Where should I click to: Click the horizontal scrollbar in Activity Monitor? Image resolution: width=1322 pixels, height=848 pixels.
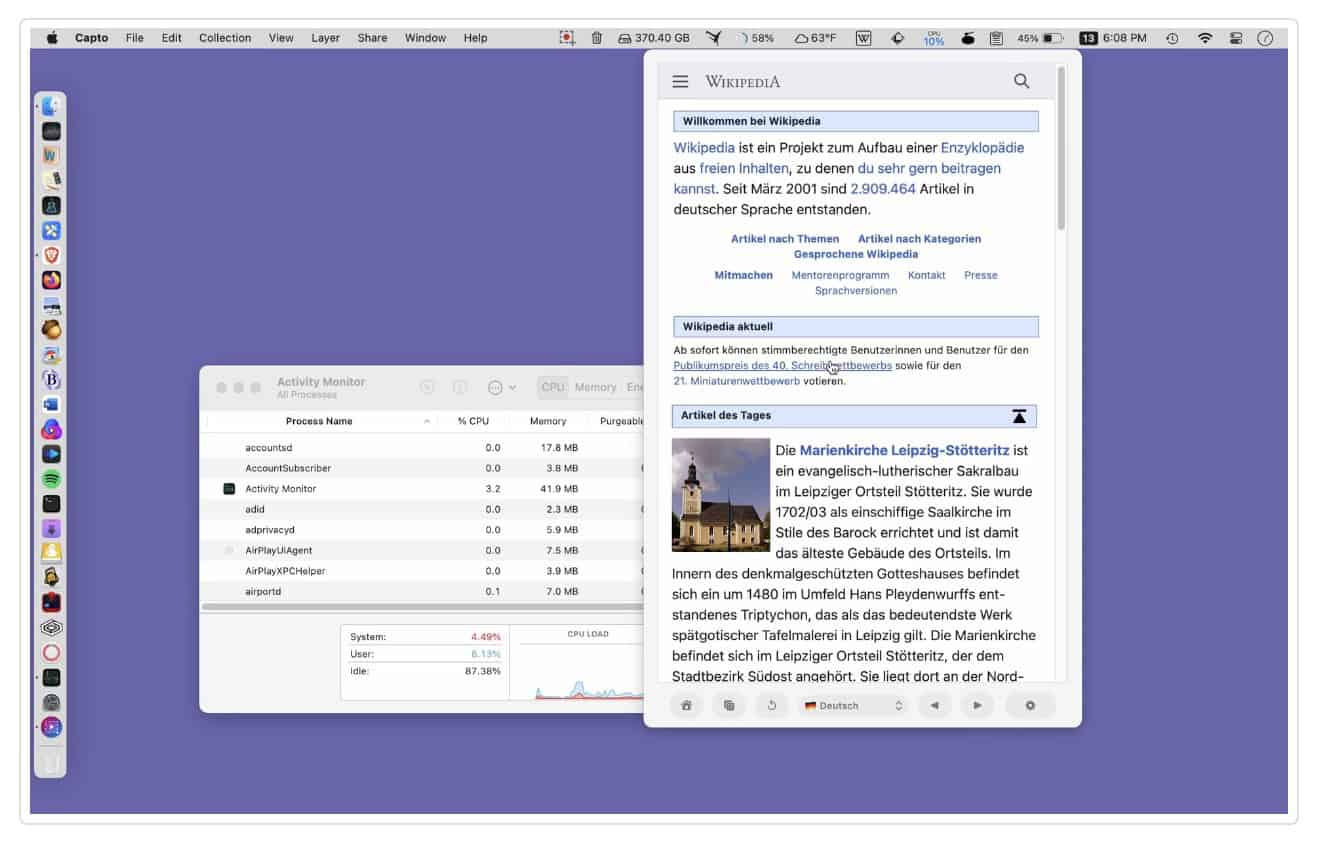[422, 607]
